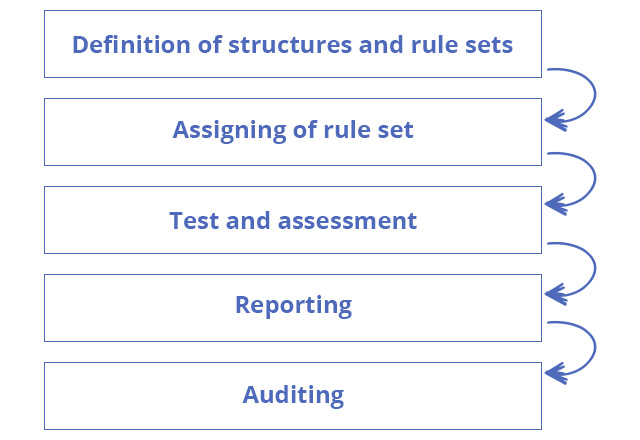Click the word Definition in the top box
Screen dimensions: 640x440
pos(131,44)
